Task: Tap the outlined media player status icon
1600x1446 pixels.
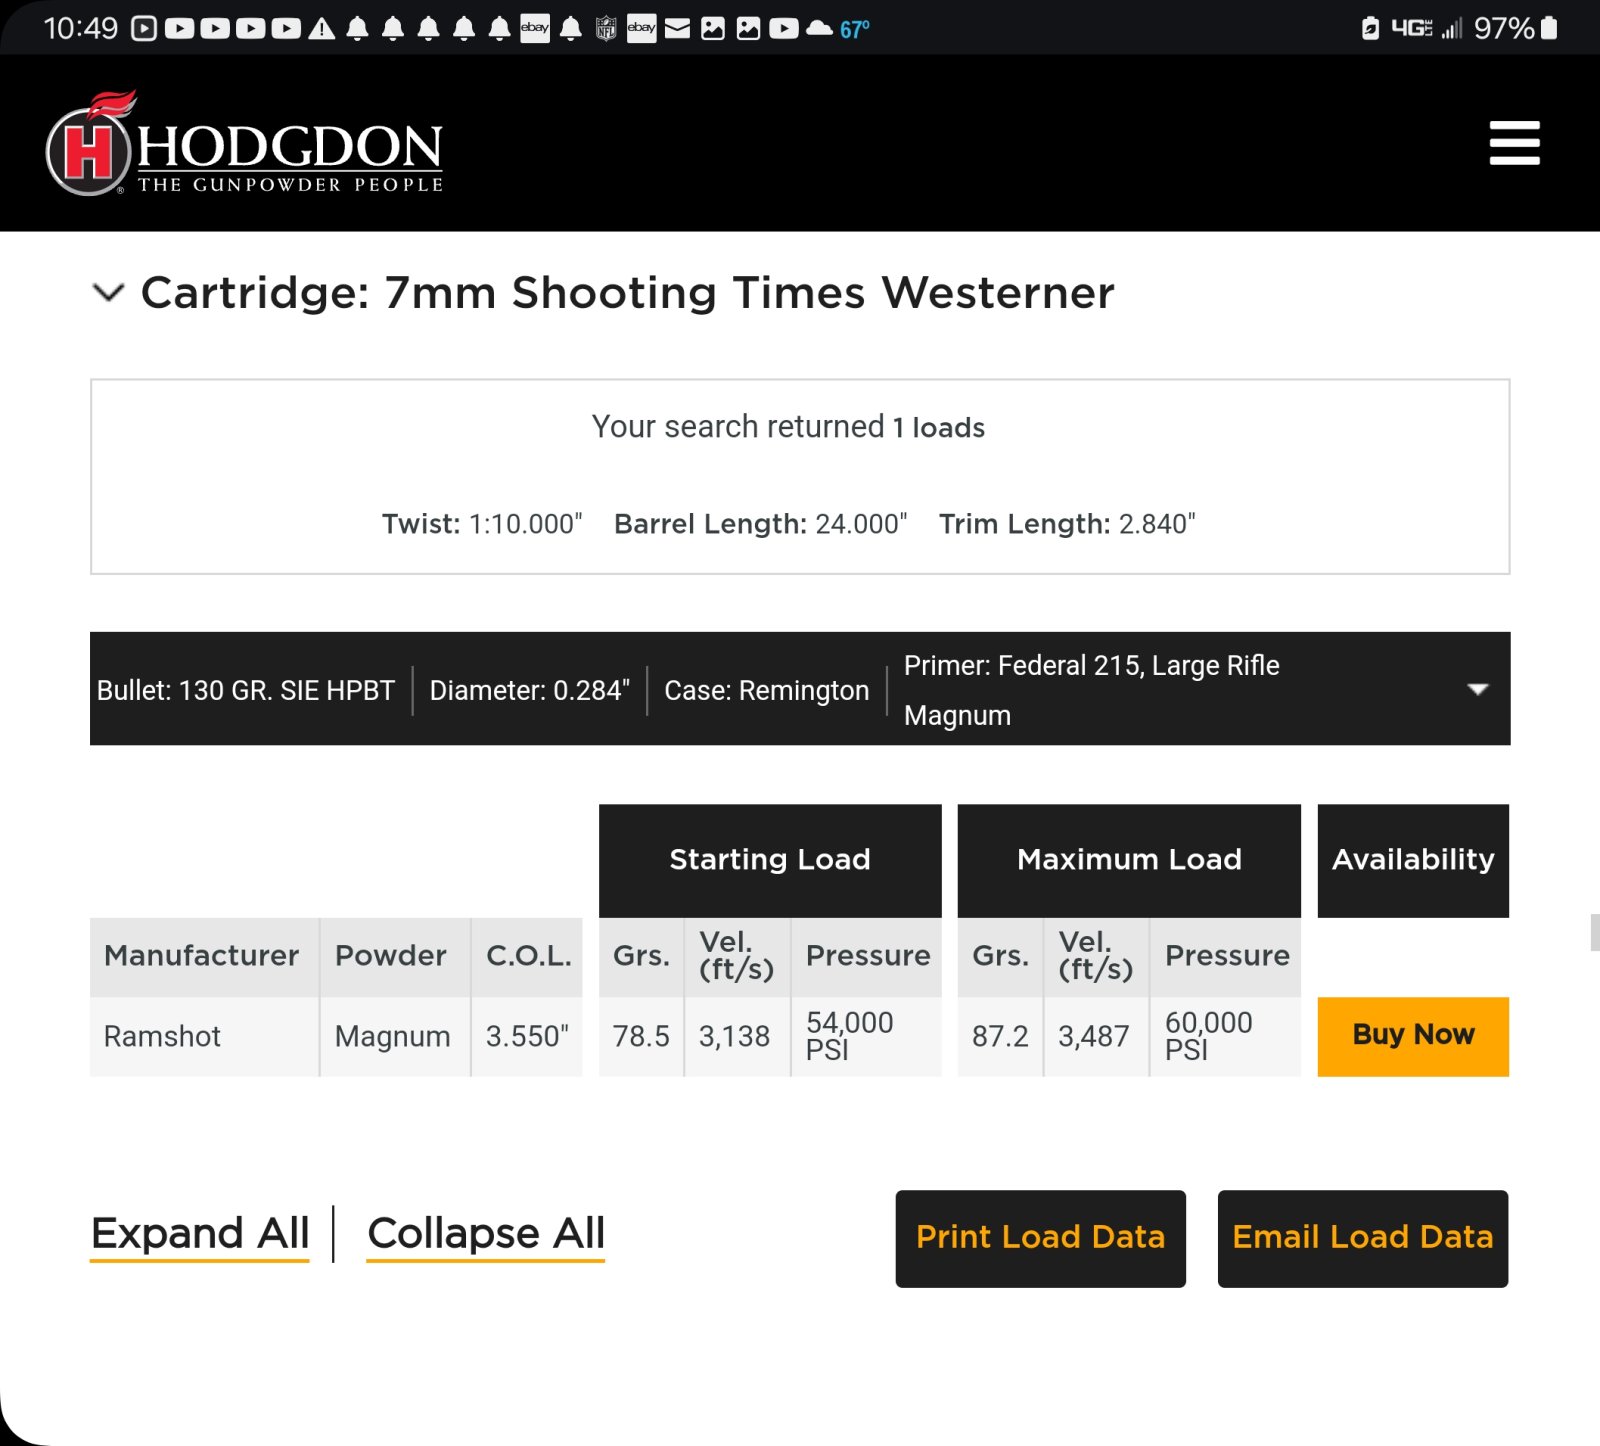Action: pos(144,29)
